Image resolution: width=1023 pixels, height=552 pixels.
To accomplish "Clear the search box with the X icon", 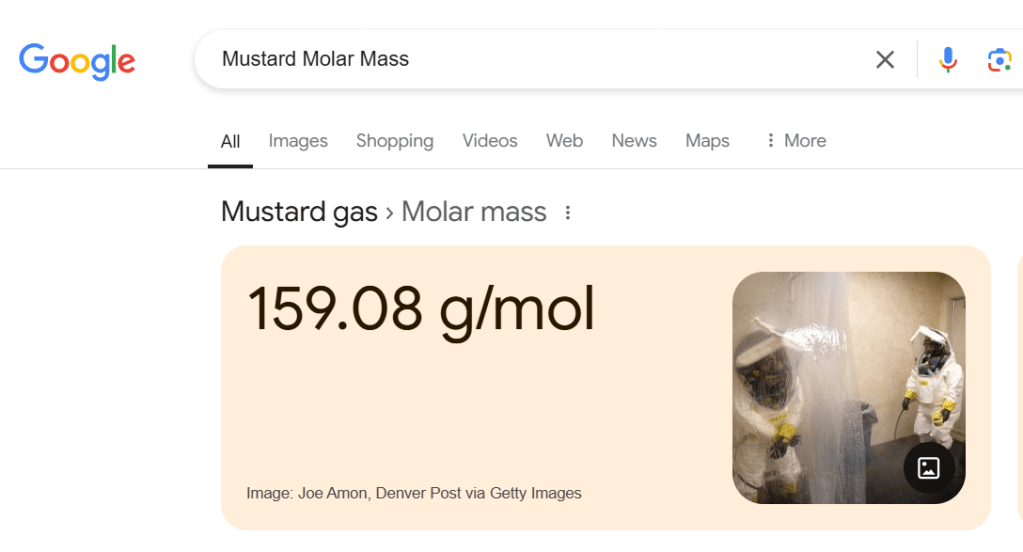I will (885, 60).
